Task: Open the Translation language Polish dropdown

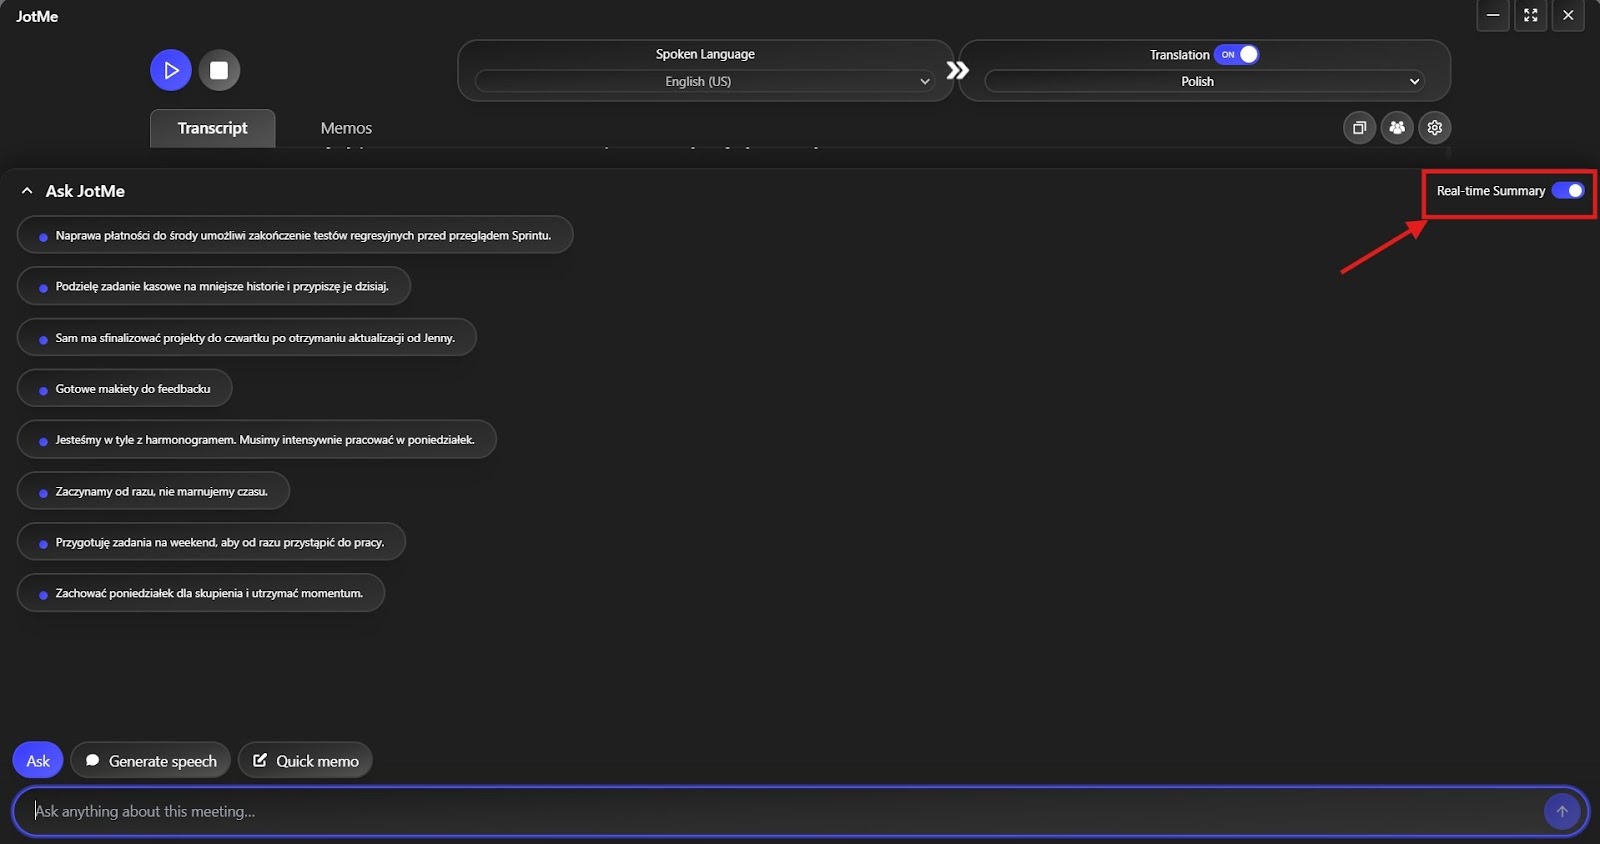Action: pos(1205,81)
